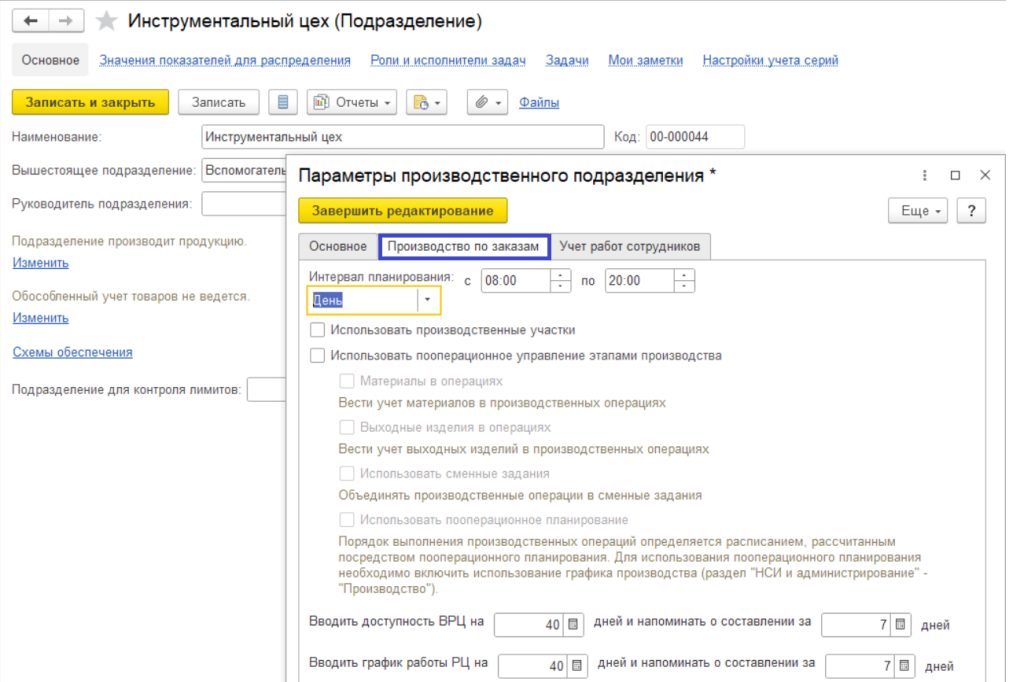1024x682 pixels.
Task: Step the 20:00 end time spinner
Action: tap(684, 281)
